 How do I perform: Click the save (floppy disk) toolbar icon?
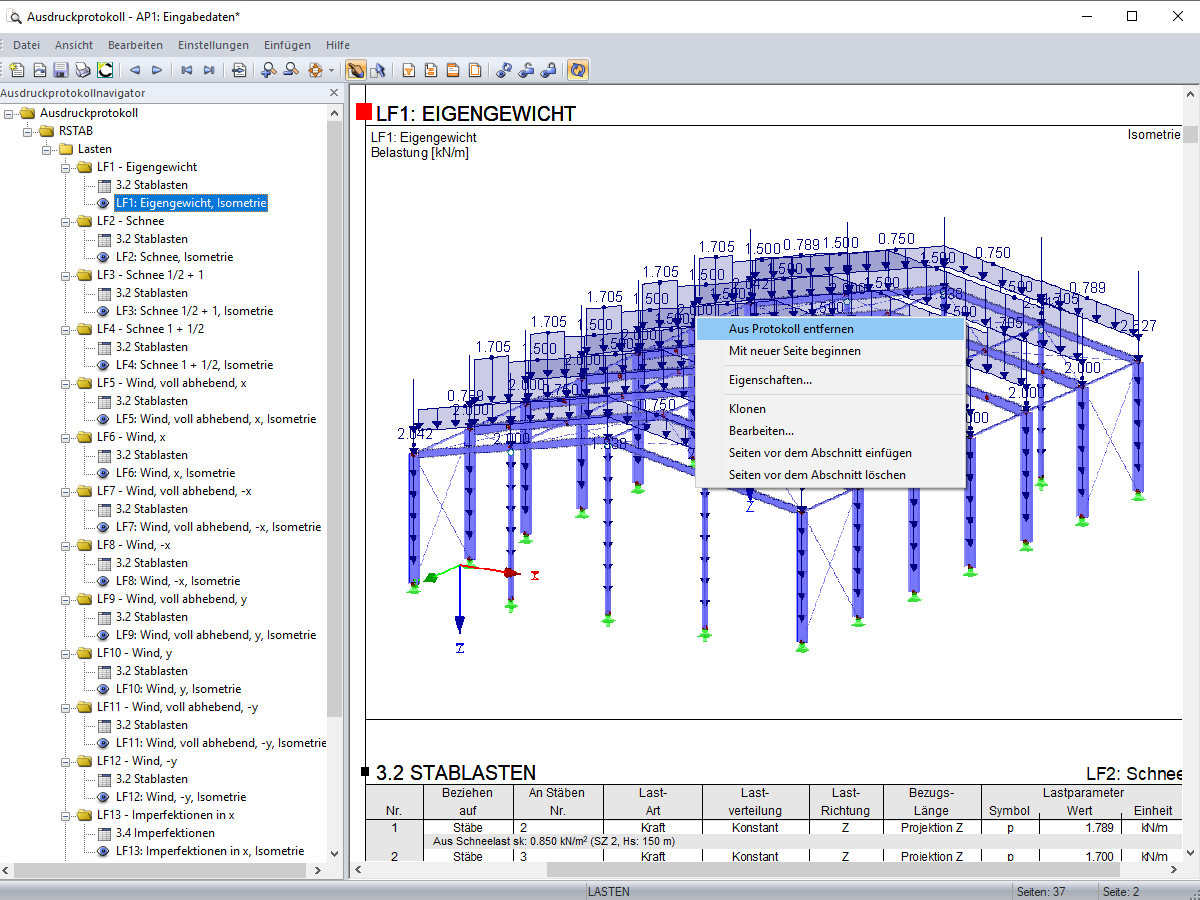coord(61,70)
